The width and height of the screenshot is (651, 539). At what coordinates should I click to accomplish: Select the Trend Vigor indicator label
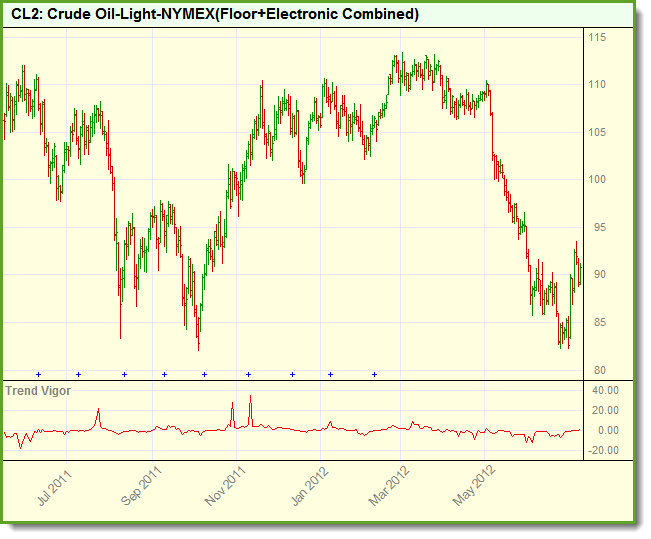[x=38, y=390]
